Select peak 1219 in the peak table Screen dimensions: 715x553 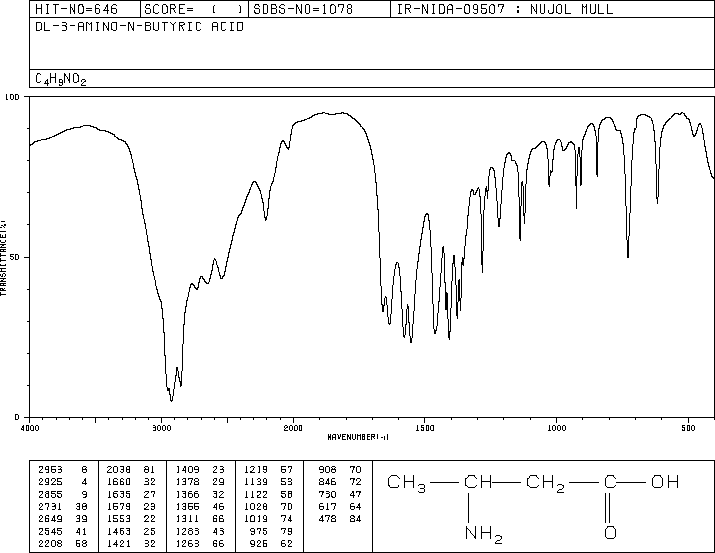click(256, 470)
